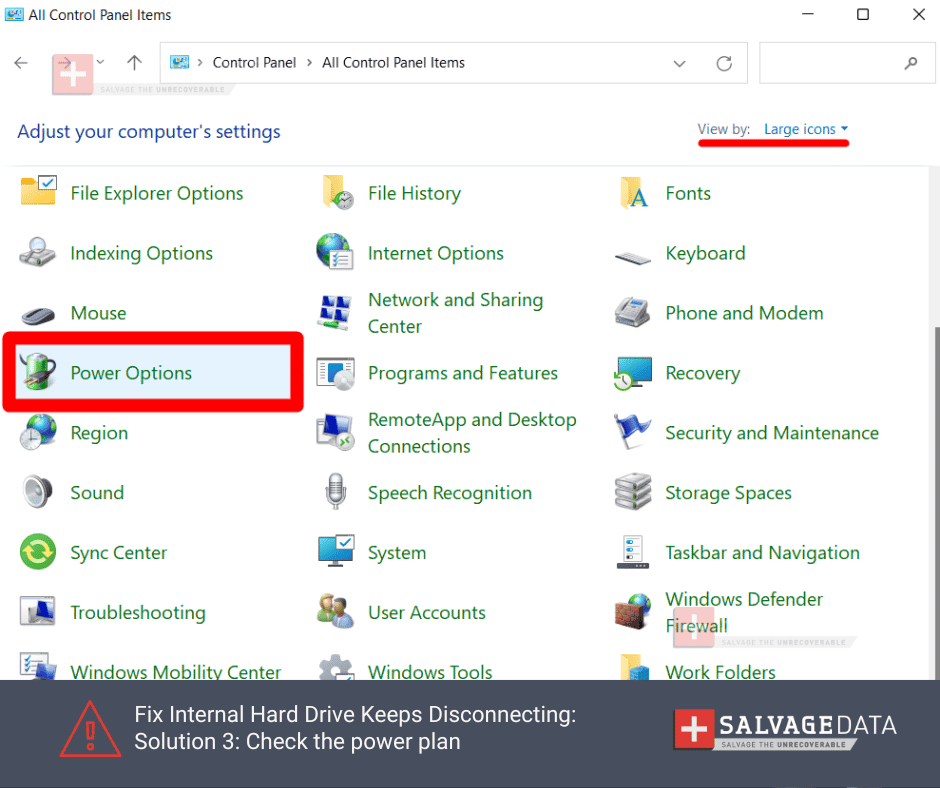The width and height of the screenshot is (940, 788).
Task: Click the Programs and Features icon
Action: click(x=336, y=373)
